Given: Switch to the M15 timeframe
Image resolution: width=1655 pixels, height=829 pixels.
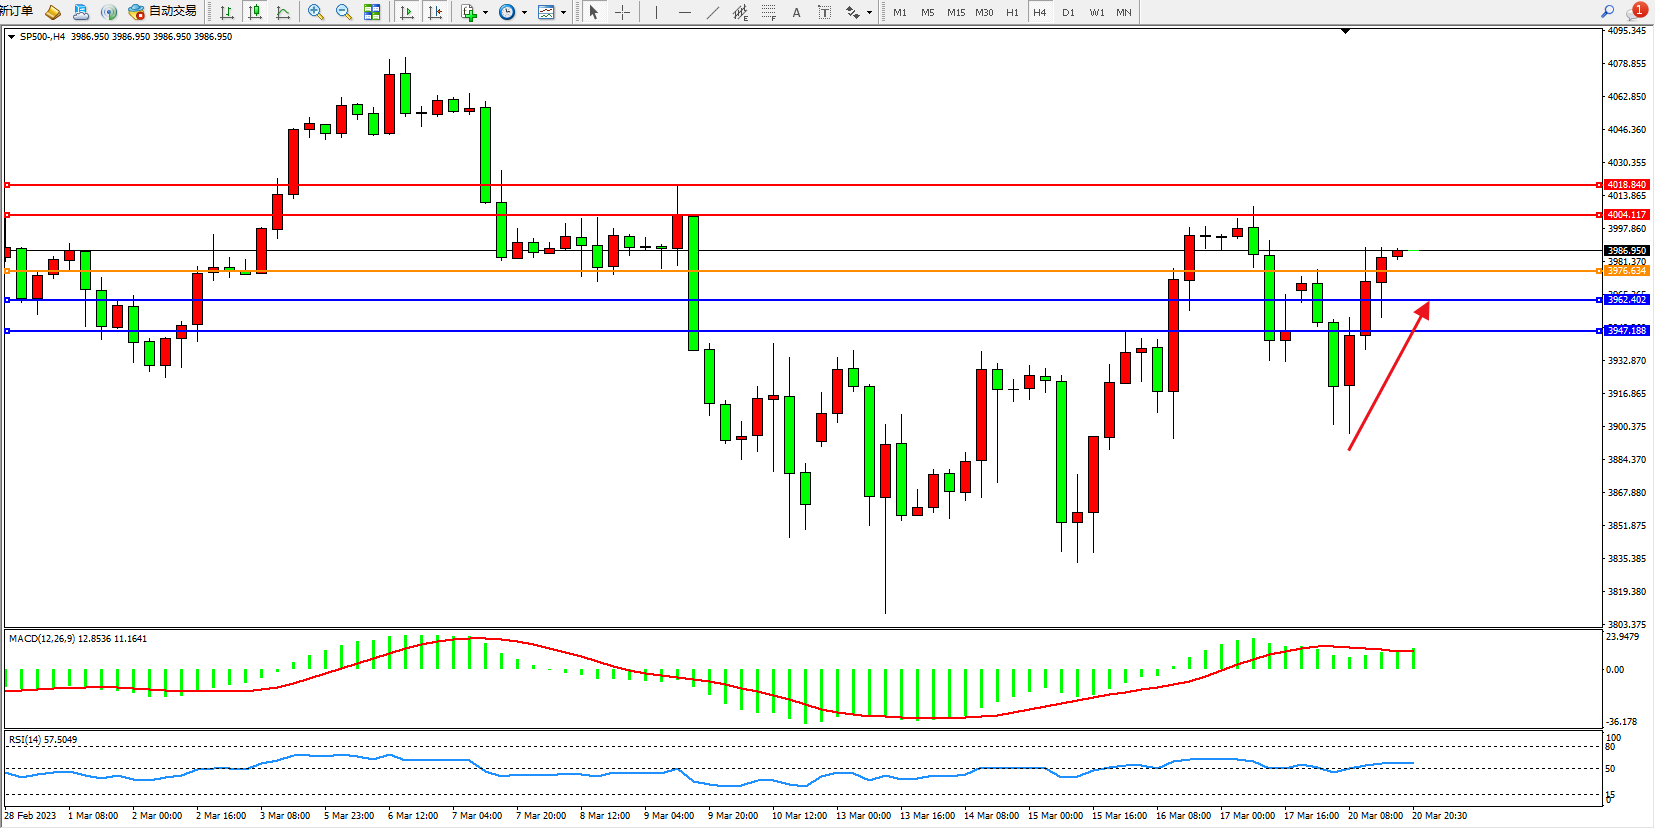Looking at the screenshot, I should pyautogui.click(x=956, y=12).
